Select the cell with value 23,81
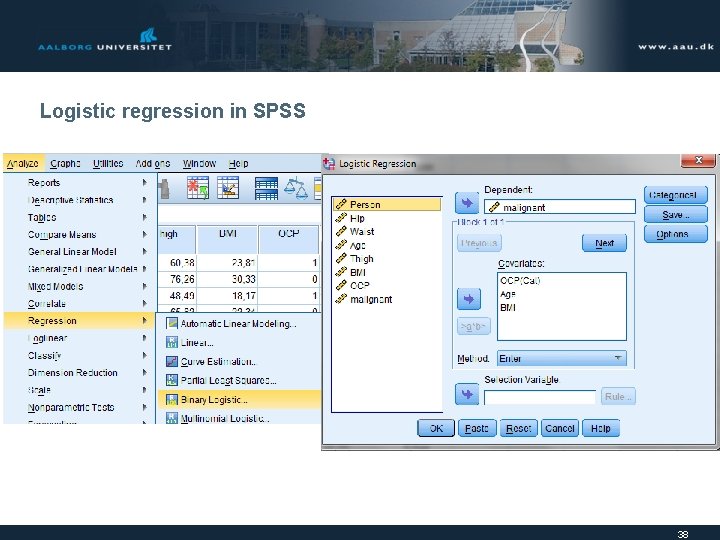Screen dimensions: 720x540 pos(227,263)
